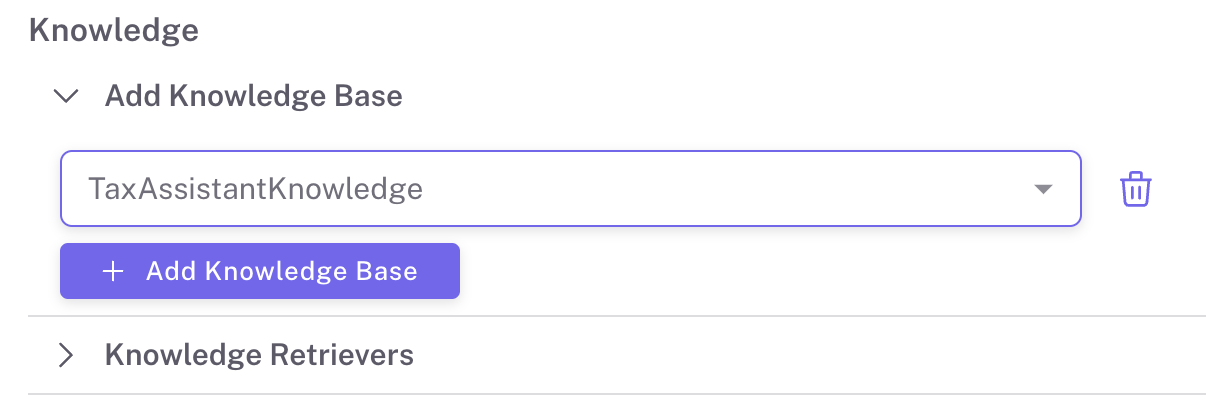Click the plus icon on Add Knowledge Base button
Viewport: 1232px width, 414px height.
114,271
